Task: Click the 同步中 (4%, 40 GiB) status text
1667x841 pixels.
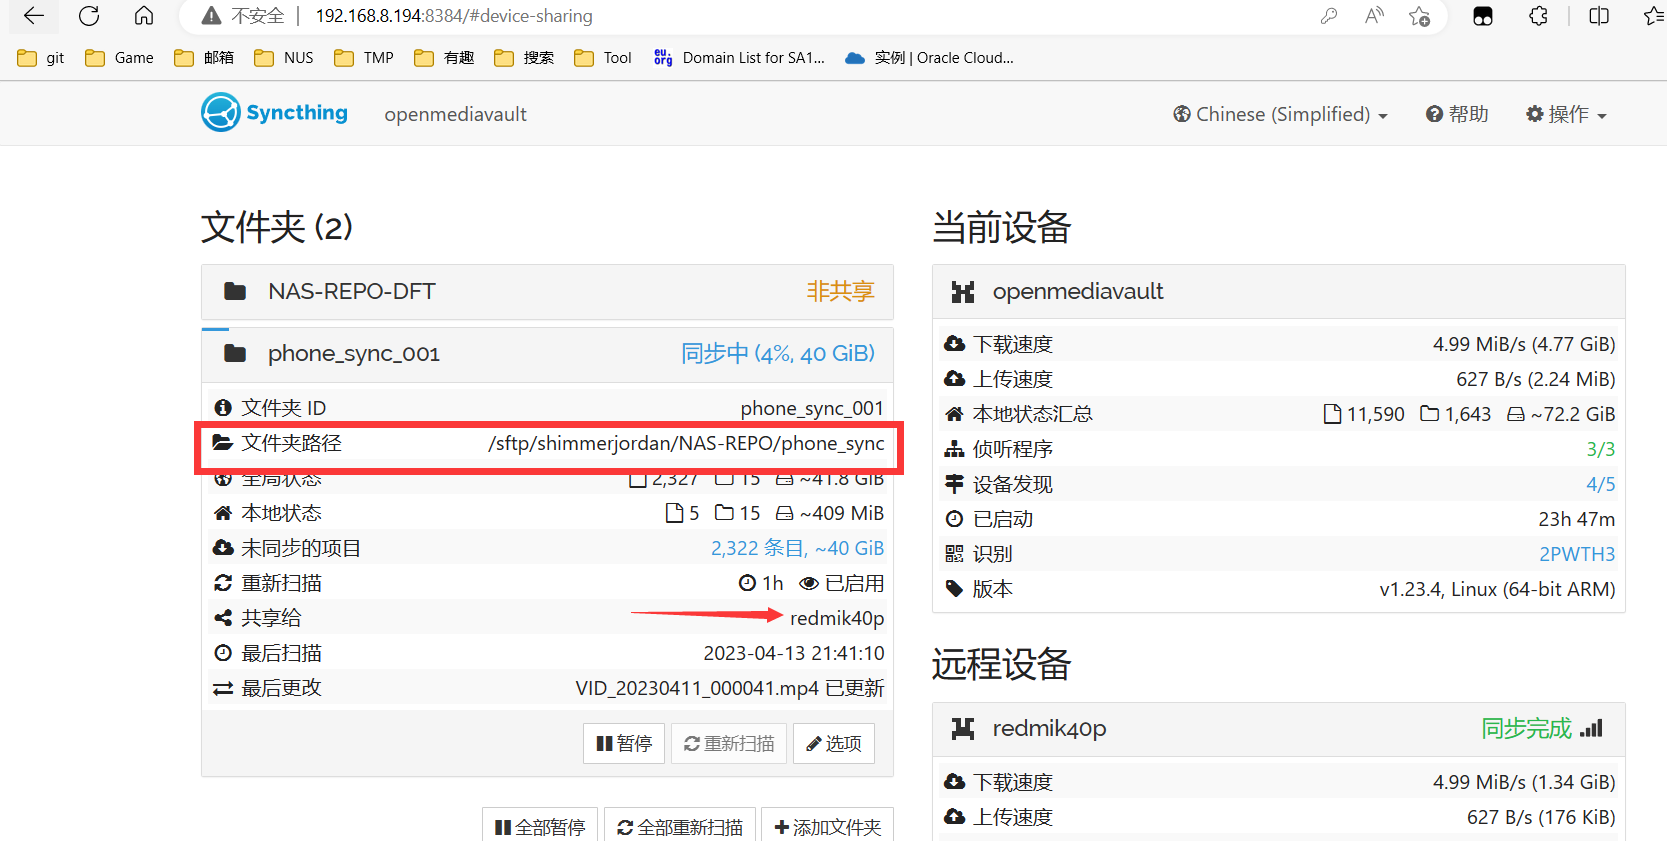Action: [x=778, y=353]
